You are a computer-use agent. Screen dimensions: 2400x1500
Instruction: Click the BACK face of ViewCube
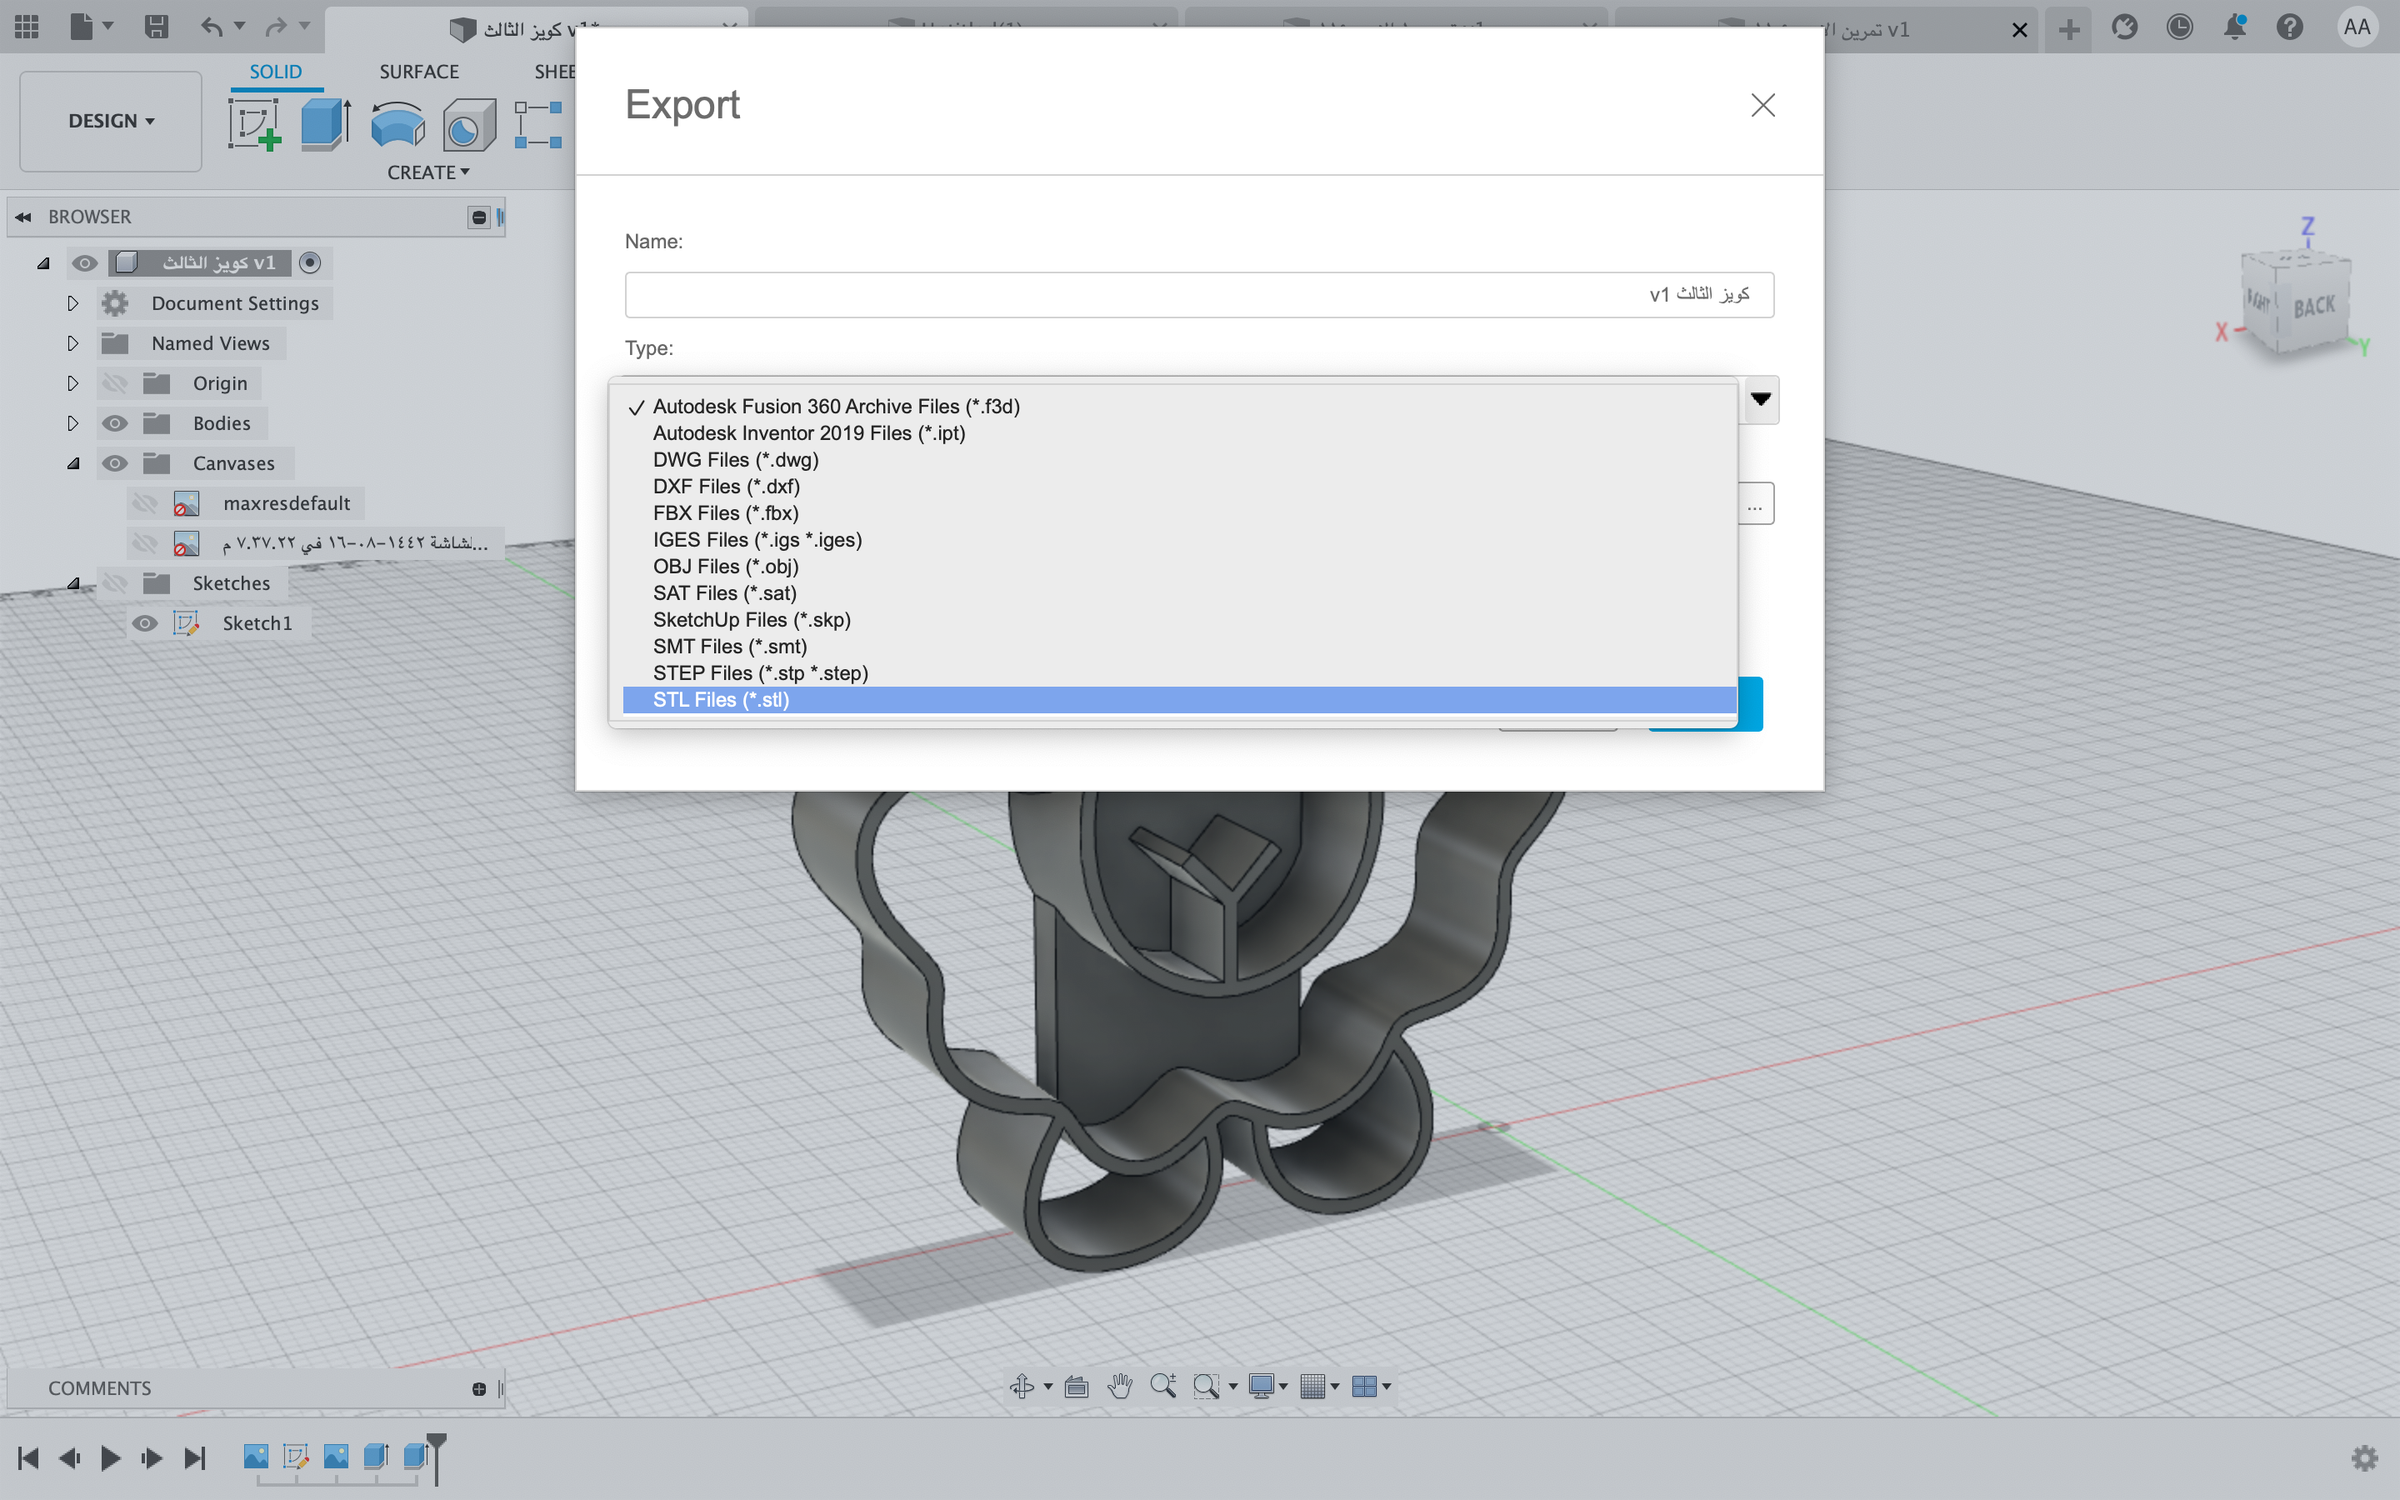pos(2314,307)
